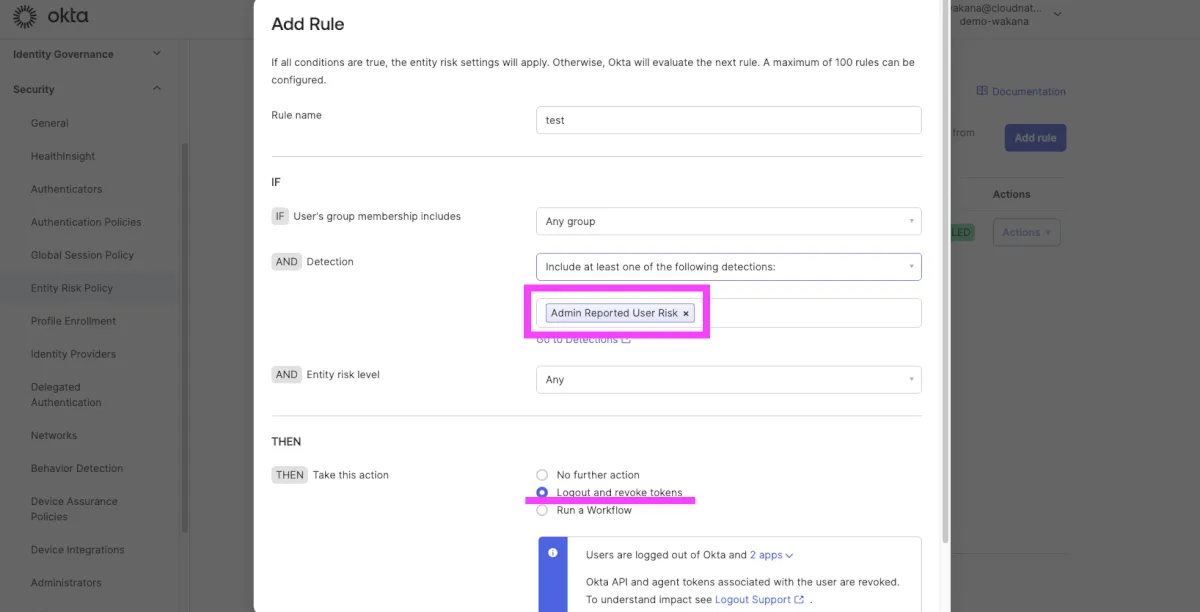Click the info icon in the blue panel
Image resolution: width=1200 pixels, height=612 pixels.
(553, 553)
